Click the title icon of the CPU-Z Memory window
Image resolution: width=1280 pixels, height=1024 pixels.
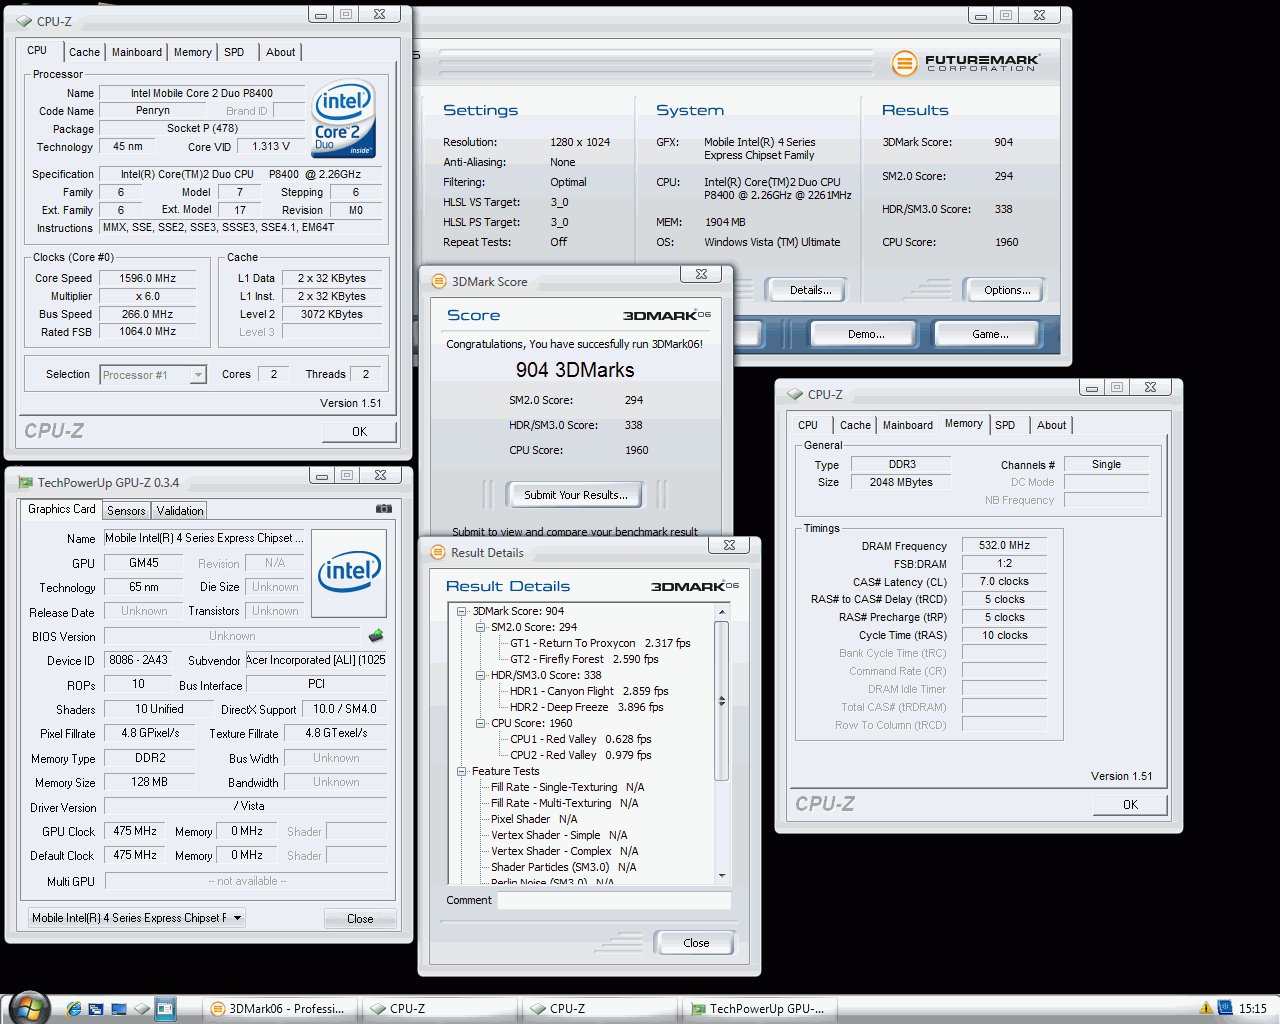(795, 395)
